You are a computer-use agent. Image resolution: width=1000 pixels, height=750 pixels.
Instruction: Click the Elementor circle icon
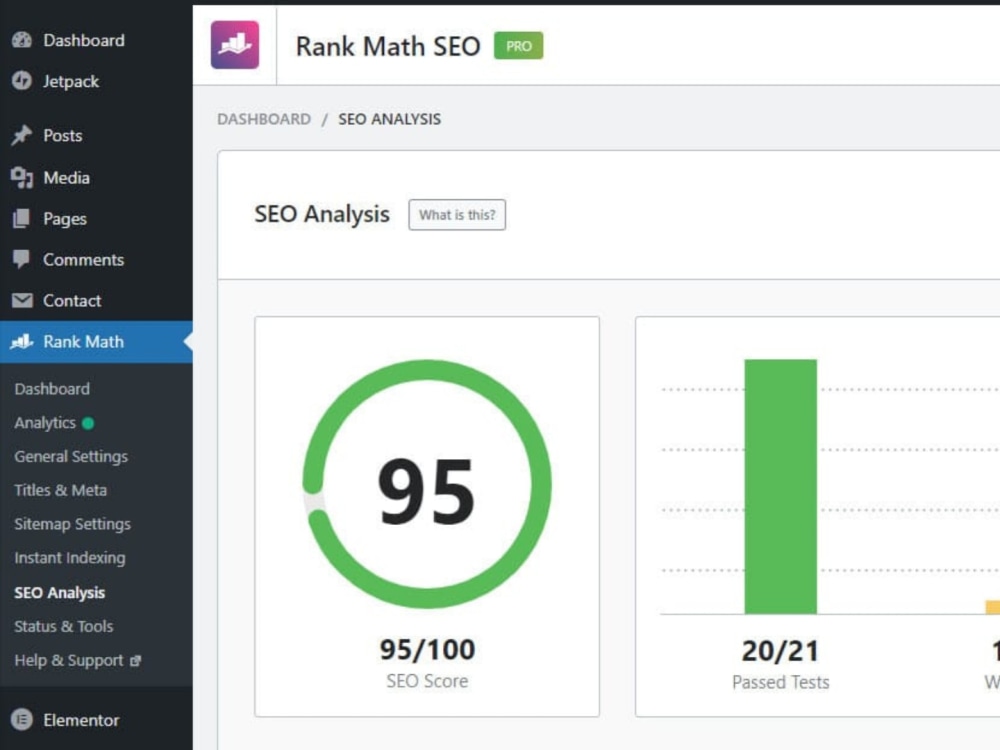point(22,720)
